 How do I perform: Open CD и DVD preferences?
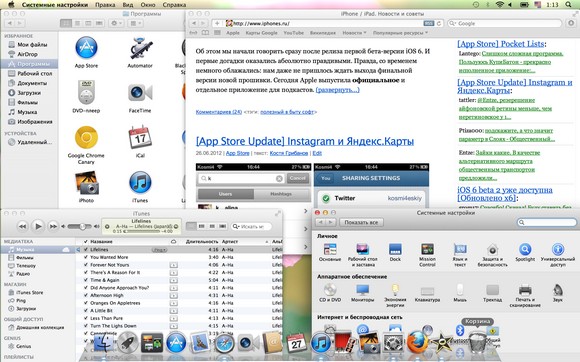click(x=330, y=290)
